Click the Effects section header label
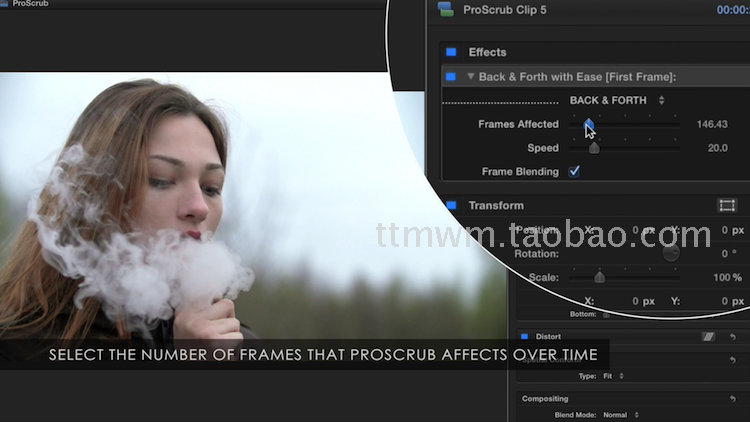 pos(487,52)
